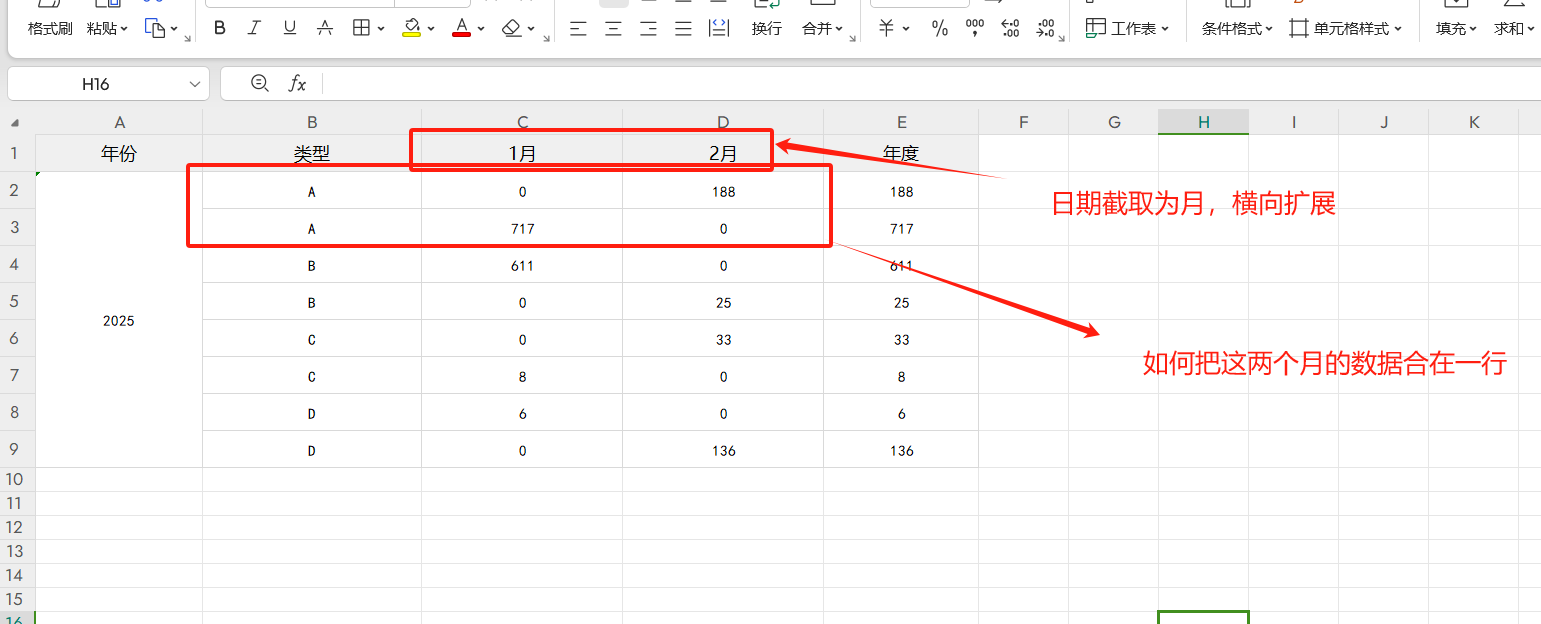Add thousands separator number style
This screenshot has width=1541, height=624.
click(975, 29)
